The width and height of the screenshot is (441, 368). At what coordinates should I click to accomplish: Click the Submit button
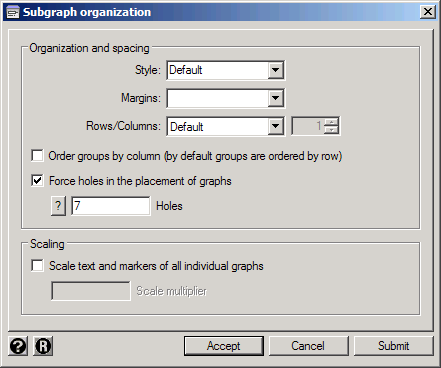(393, 346)
